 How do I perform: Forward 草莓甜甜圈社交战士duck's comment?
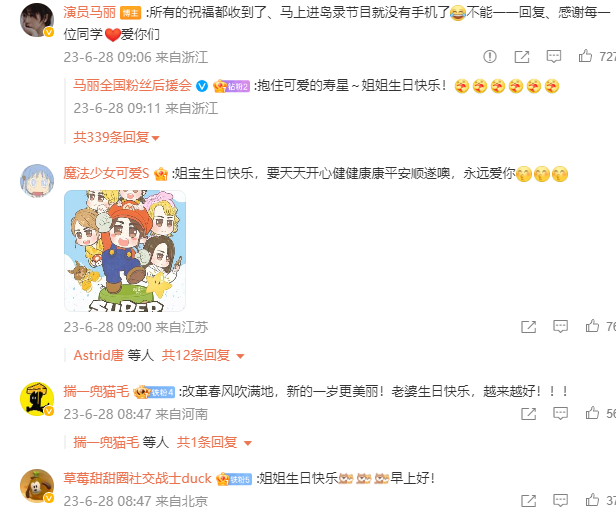pos(528,501)
